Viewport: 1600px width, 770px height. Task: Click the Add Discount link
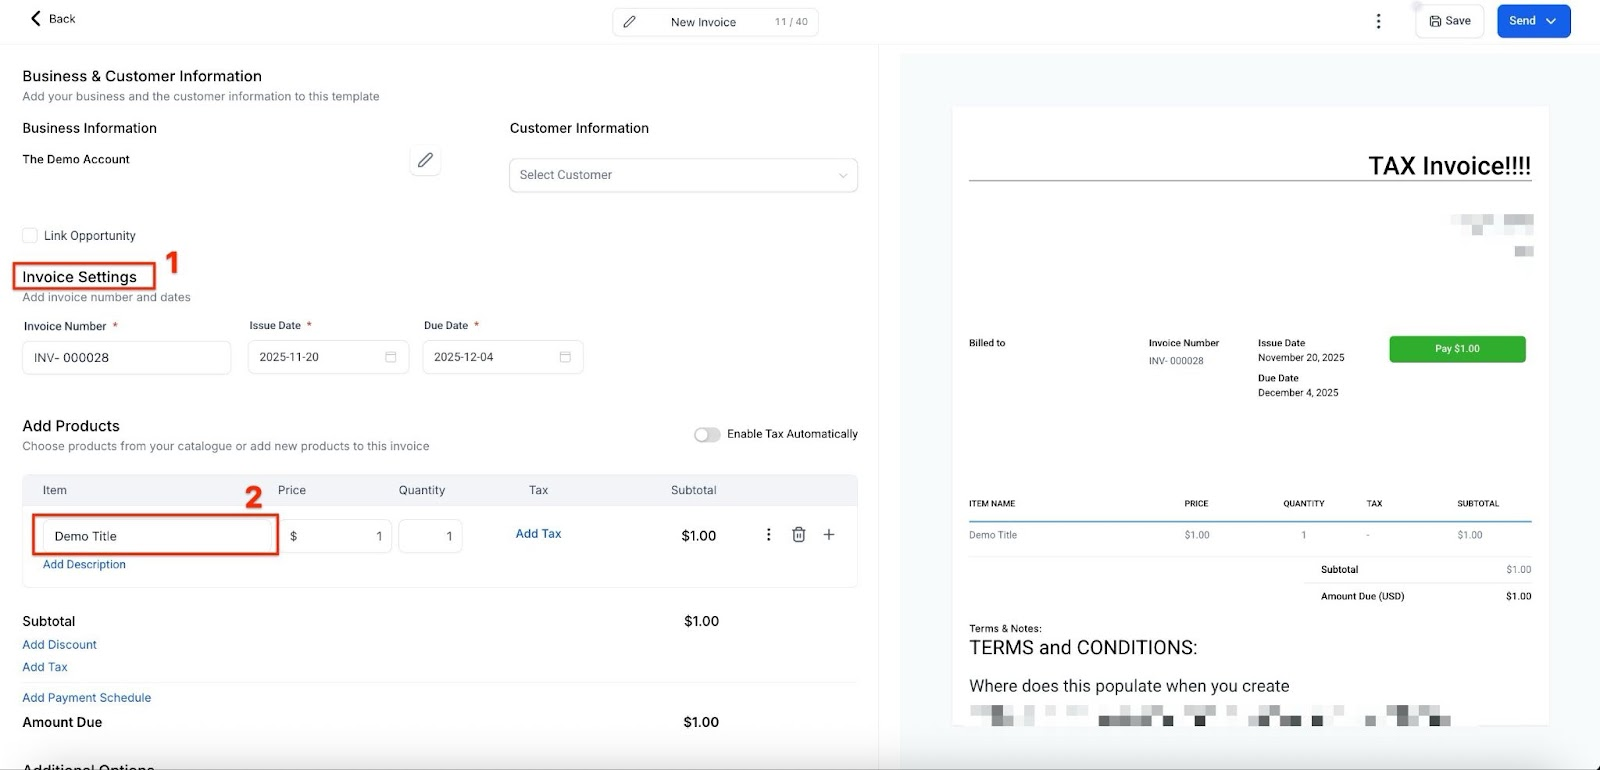click(60, 645)
